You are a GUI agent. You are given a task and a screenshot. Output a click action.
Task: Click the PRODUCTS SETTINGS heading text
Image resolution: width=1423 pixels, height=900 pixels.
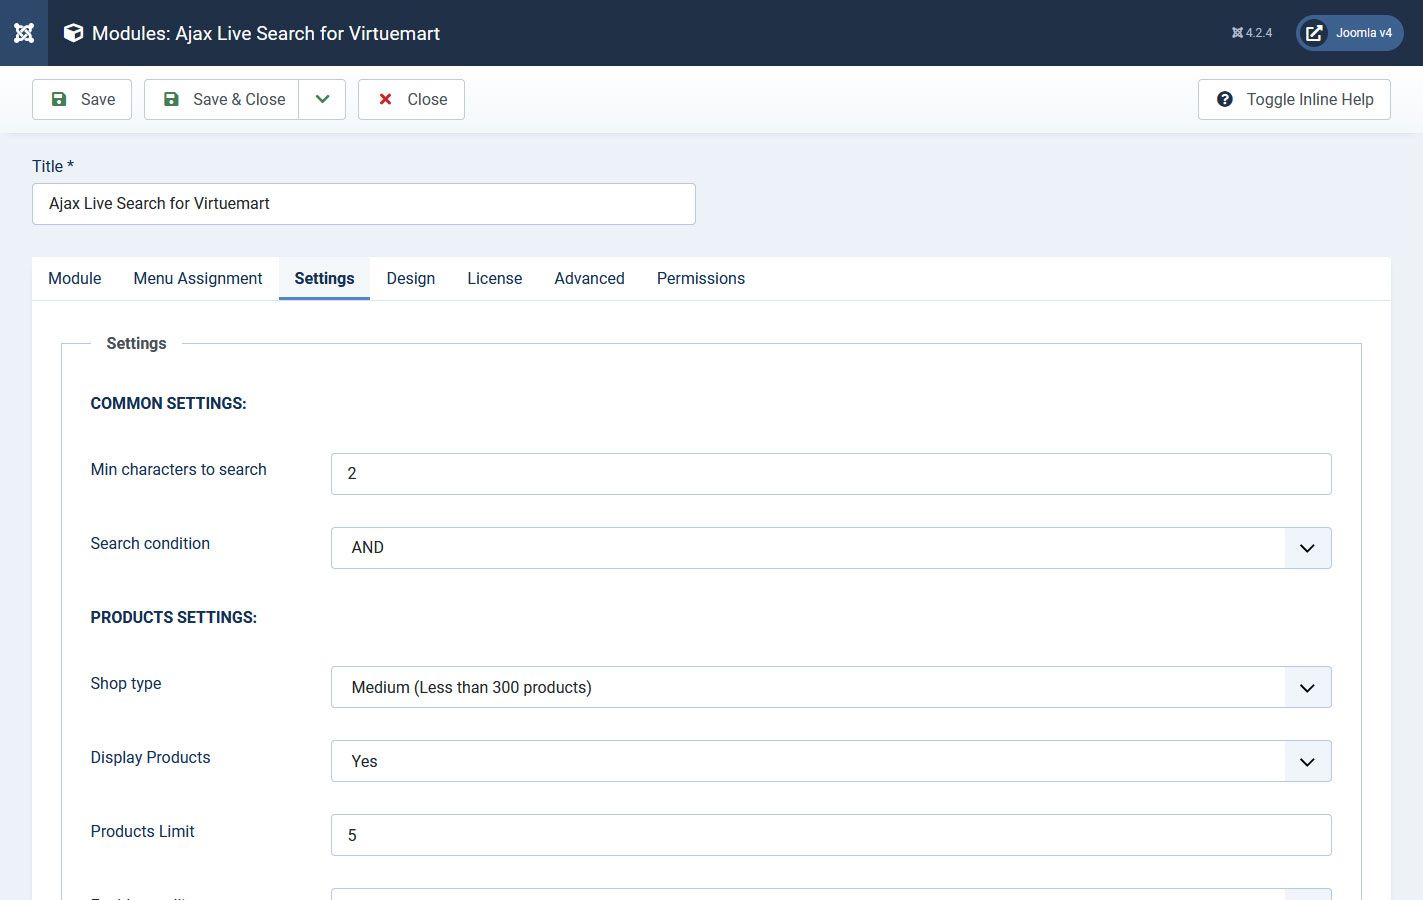174,618
